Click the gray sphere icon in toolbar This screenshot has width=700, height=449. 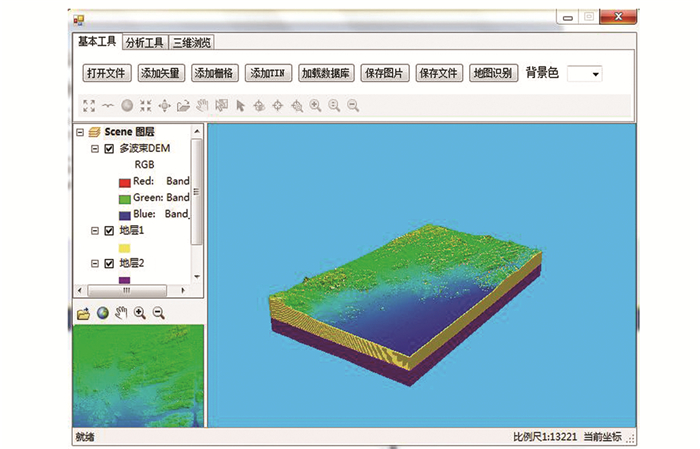(x=127, y=105)
